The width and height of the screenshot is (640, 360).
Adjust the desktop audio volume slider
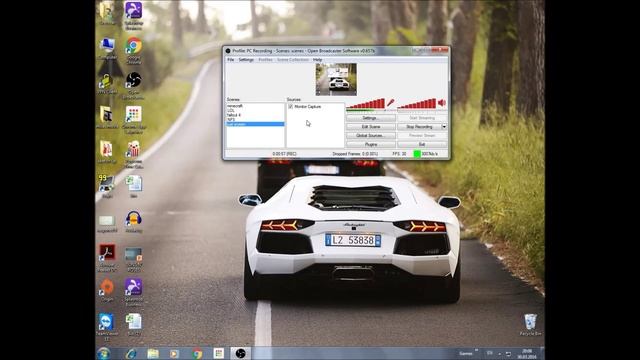point(417,104)
